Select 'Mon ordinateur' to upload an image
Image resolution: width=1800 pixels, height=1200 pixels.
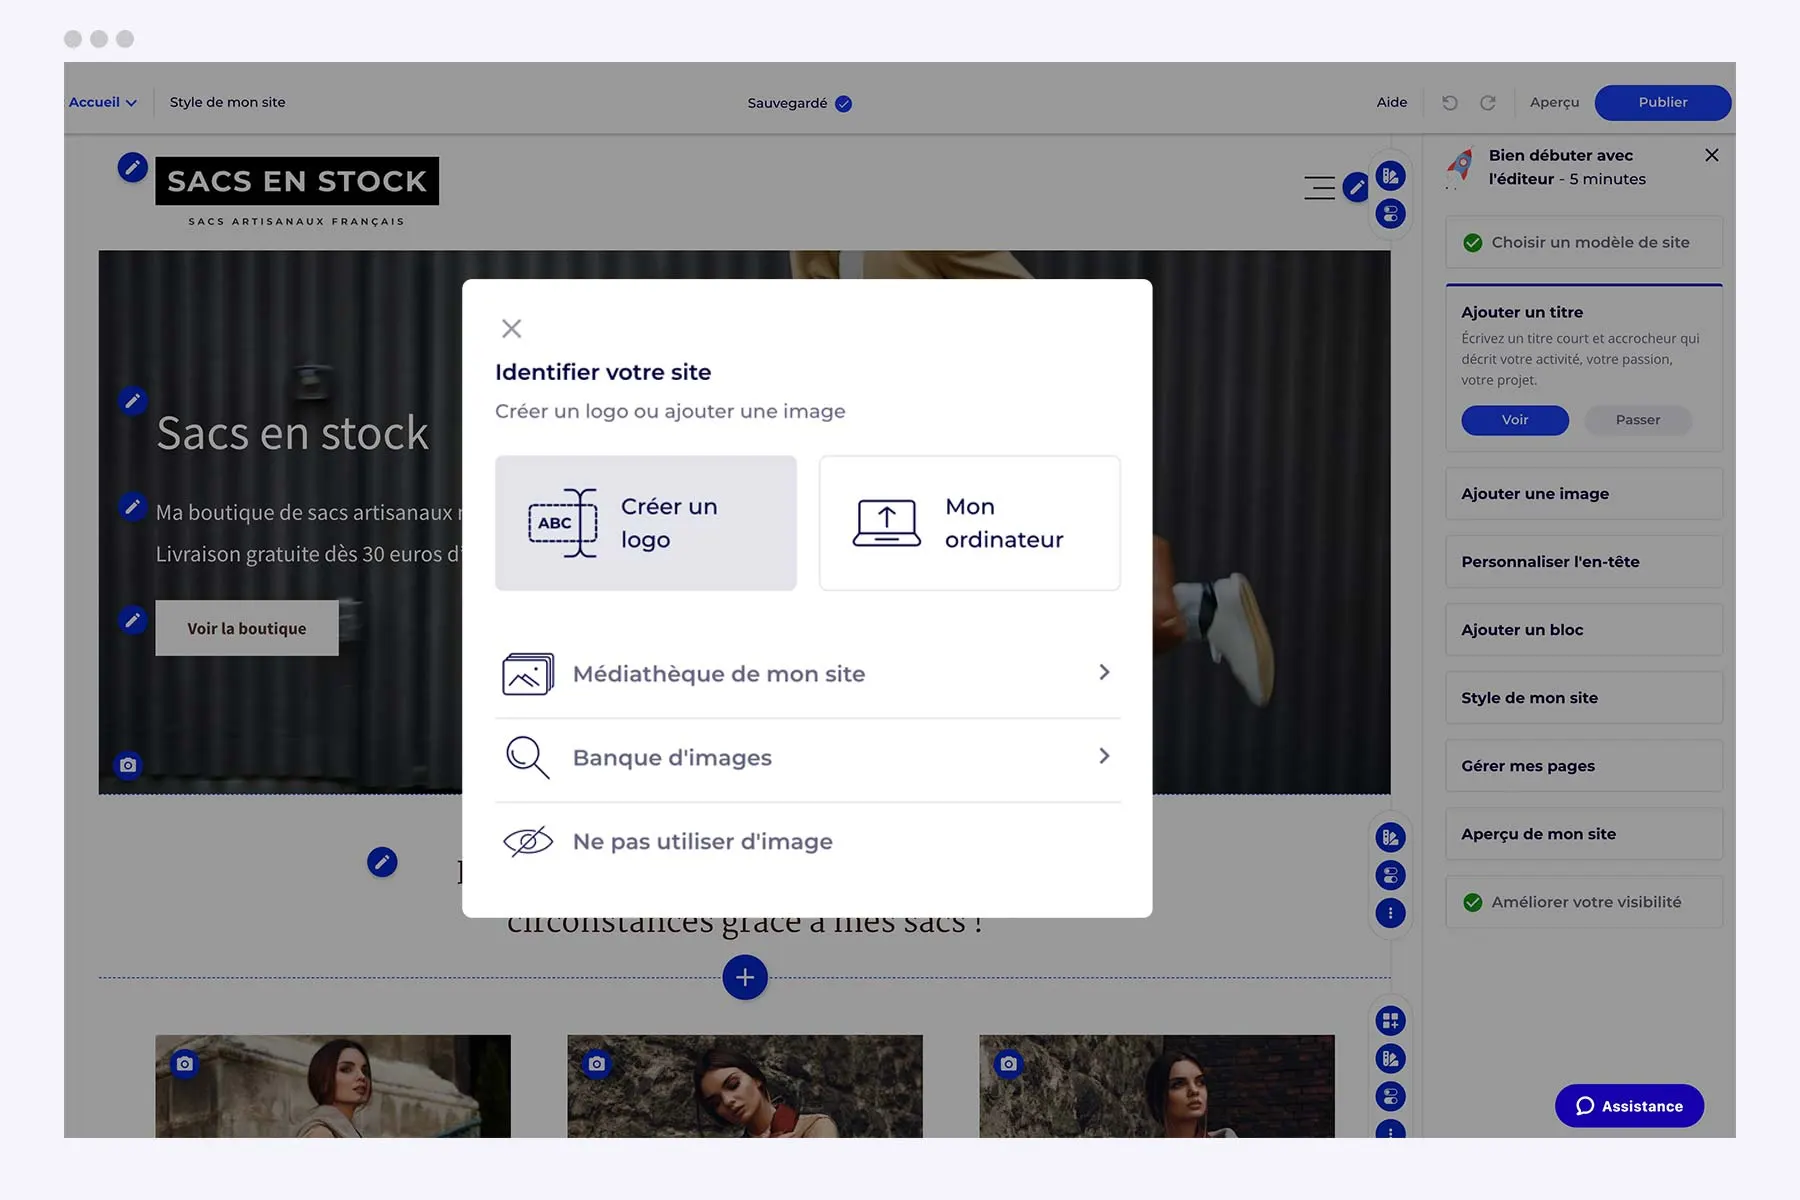point(970,523)
